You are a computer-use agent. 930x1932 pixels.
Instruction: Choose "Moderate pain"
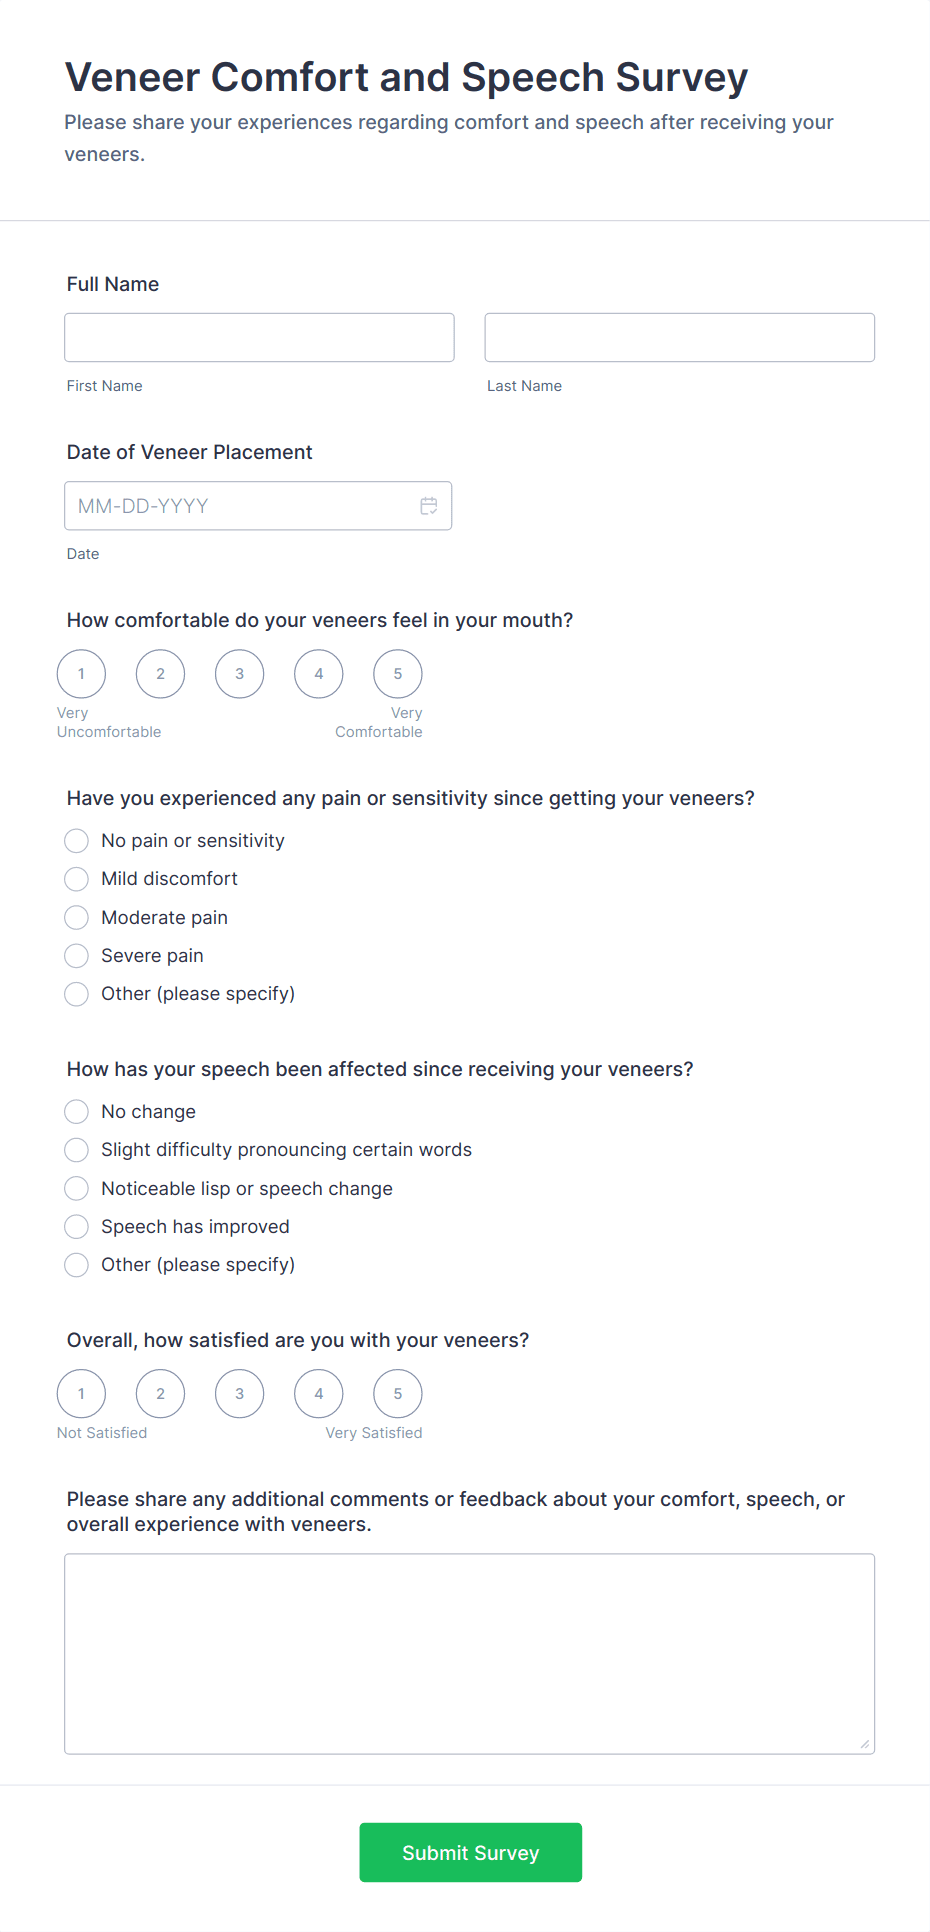point(76,917)
